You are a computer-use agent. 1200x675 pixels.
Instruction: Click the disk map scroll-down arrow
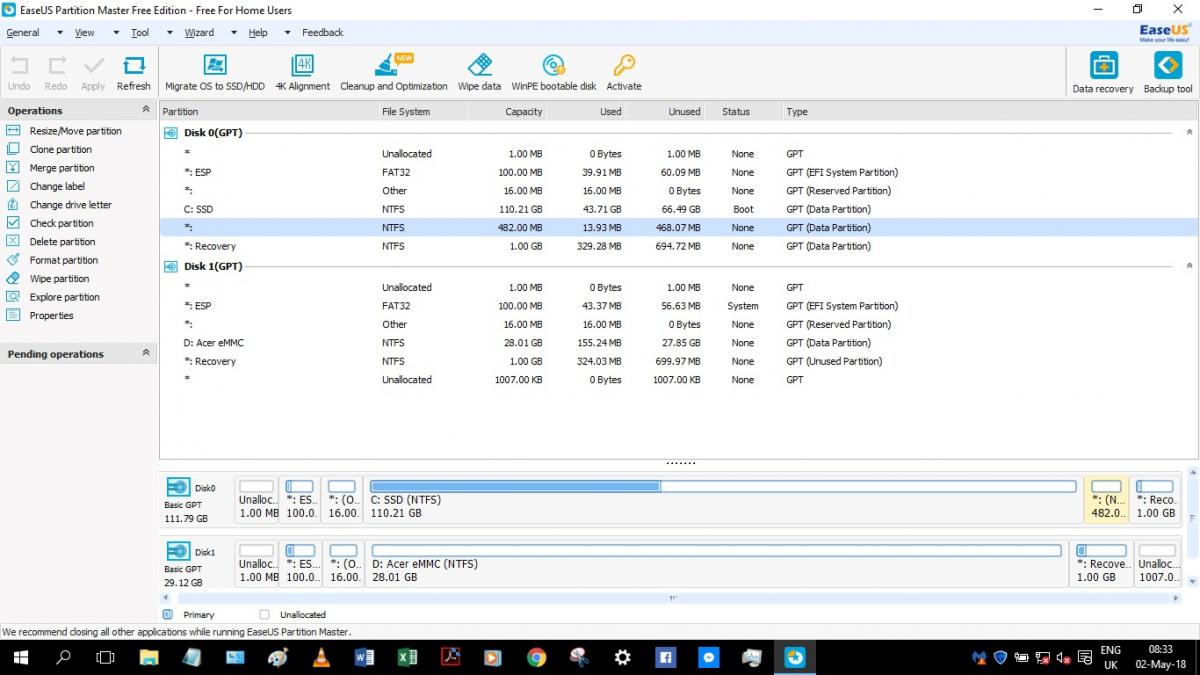[x=1191, y=580]
